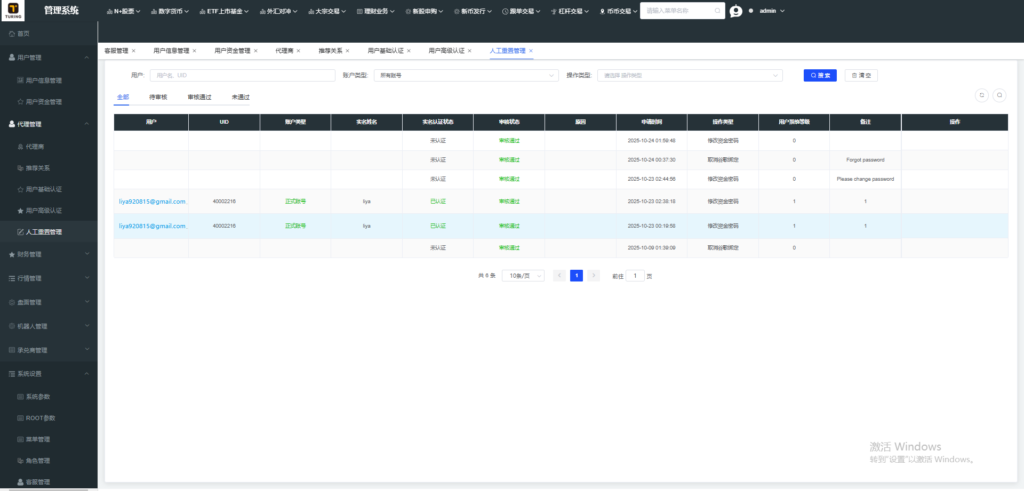1024x491 pixels.
Task: Open the 账户类型 dropdown
Action: coord(466,76)
